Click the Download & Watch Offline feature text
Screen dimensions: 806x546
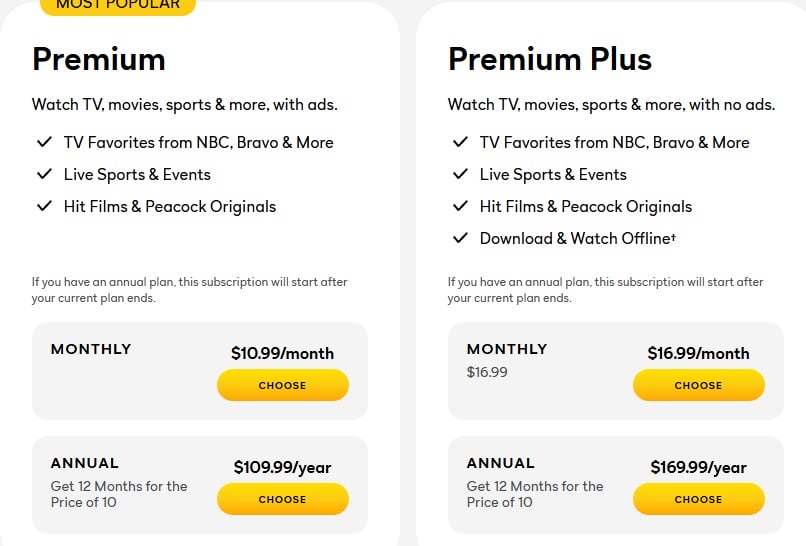(565, 238)
